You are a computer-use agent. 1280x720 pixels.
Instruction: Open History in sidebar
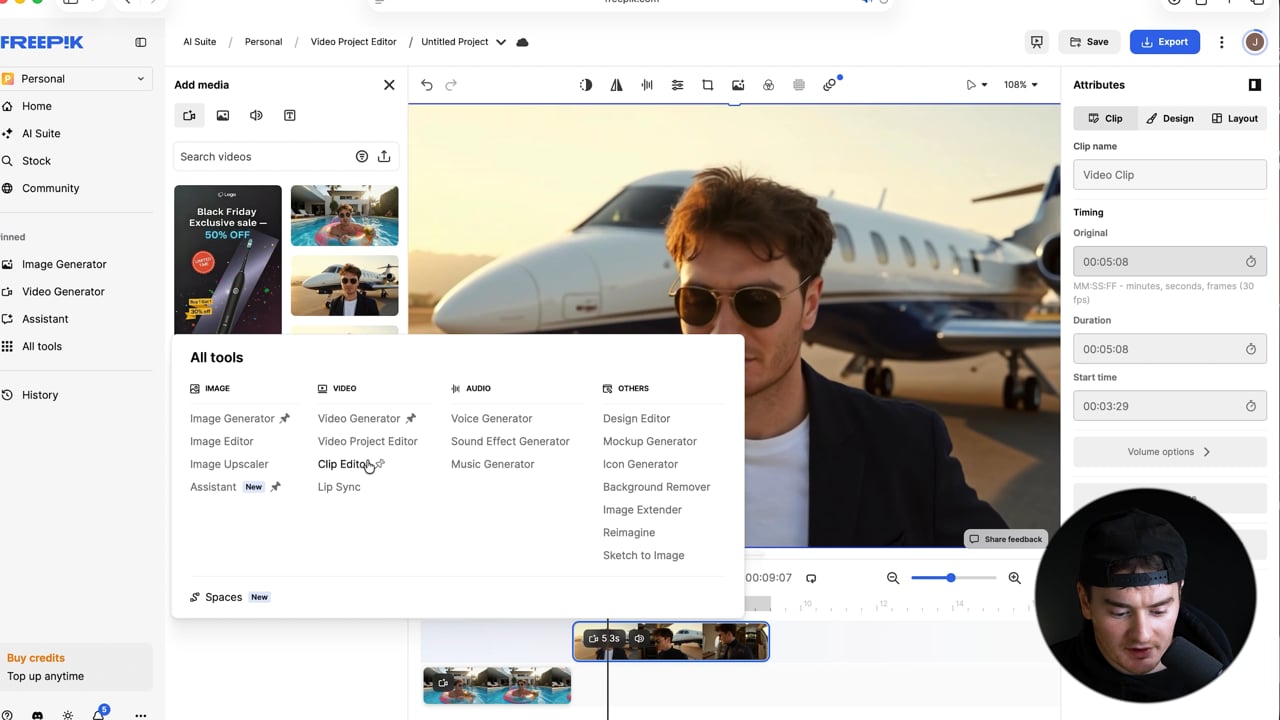40,395
